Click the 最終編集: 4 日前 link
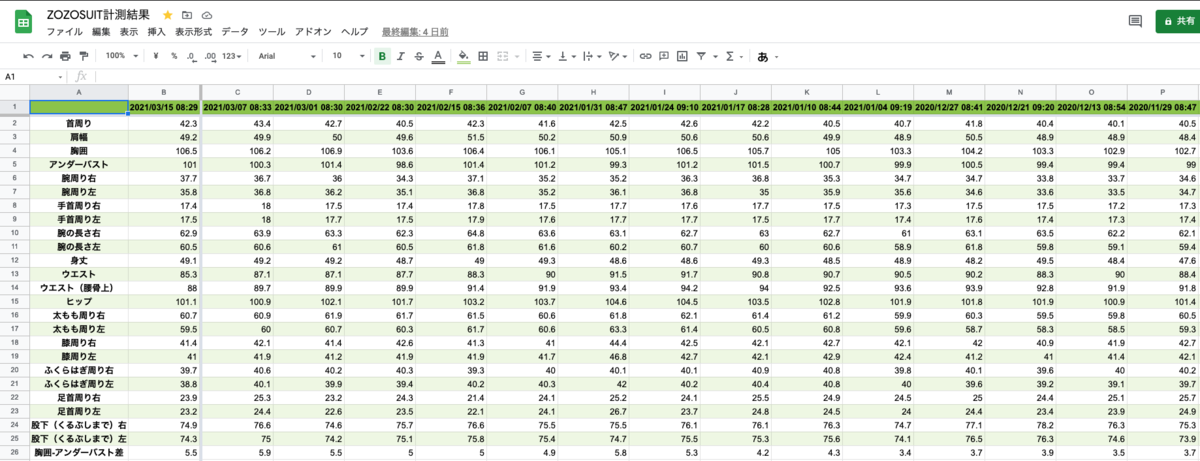The height and width of the screenshot is (461, 1200). pyautogui.click(x=417, y=32)
